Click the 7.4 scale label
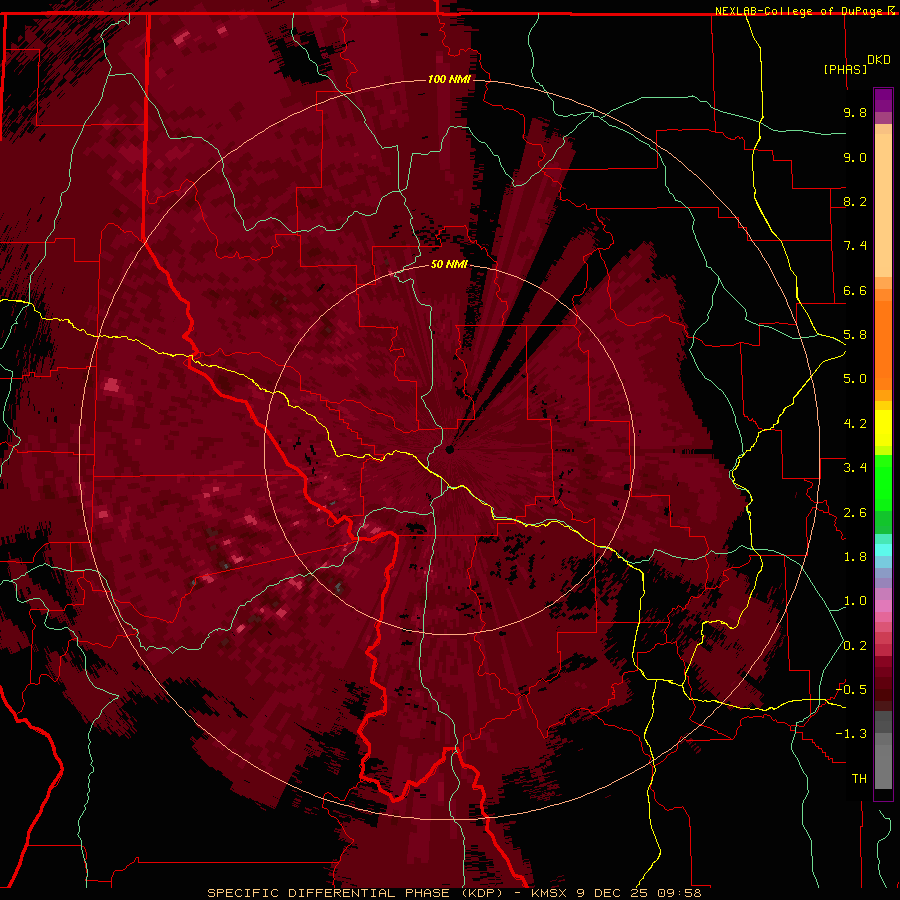The height and width of the screenshot is (900, 900). click(x=855, y=246)
